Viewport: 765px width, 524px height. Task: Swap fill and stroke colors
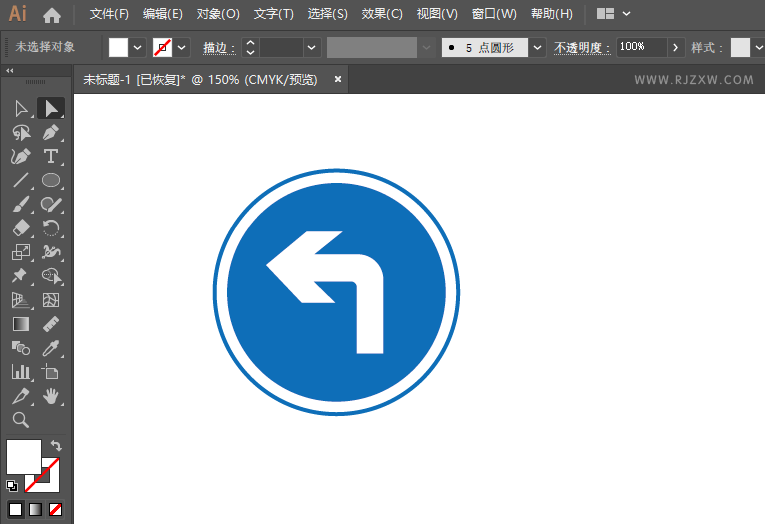click(x=56, y=445)
